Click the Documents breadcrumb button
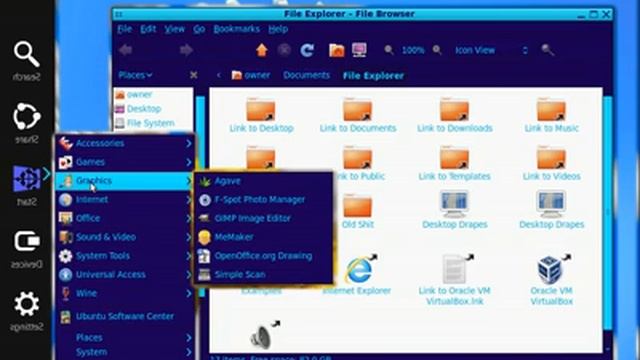The height and width of the screenshot is (360, 640). (307, 76)
